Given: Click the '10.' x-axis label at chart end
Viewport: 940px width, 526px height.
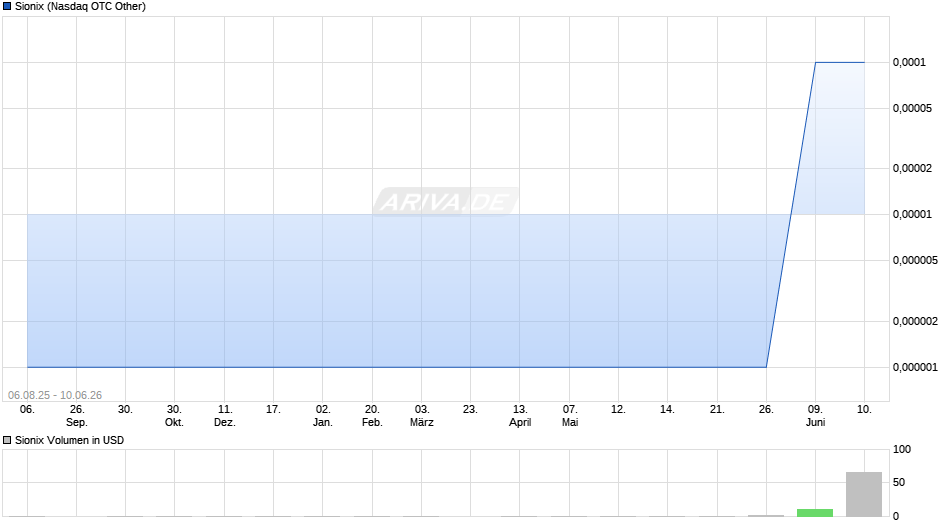Looking at the screenshot, I should click(864, 410).
